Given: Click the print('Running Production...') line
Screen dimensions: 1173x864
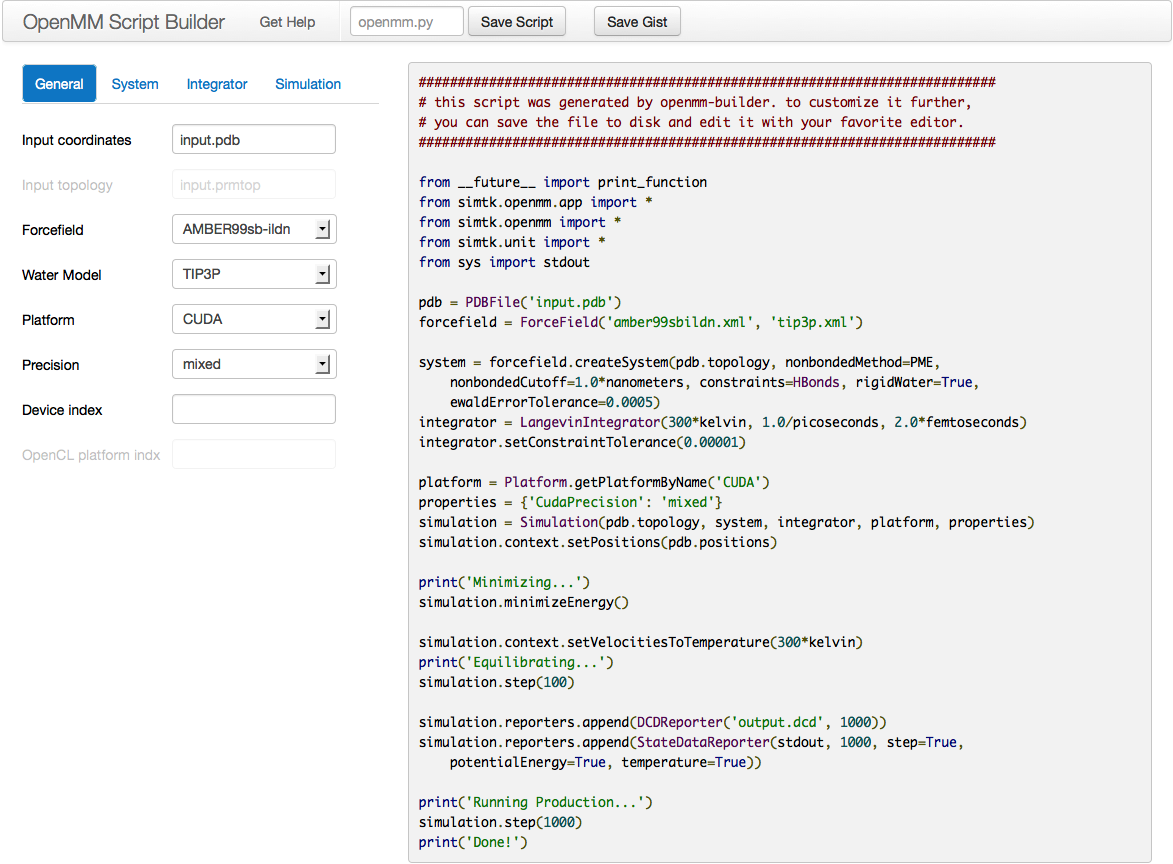Looking at the screenshot, I should [x=536, y=803].
